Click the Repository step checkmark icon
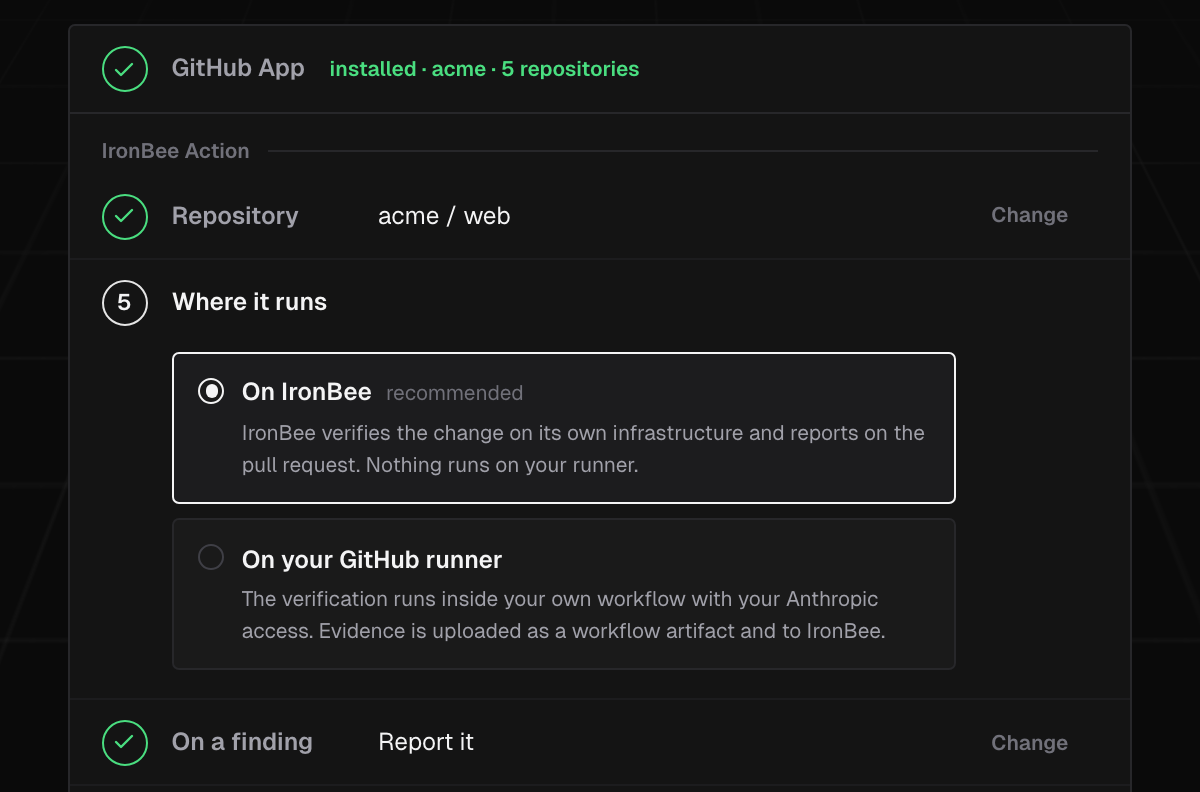This screenshot has width=1200, height=792. 125,216
